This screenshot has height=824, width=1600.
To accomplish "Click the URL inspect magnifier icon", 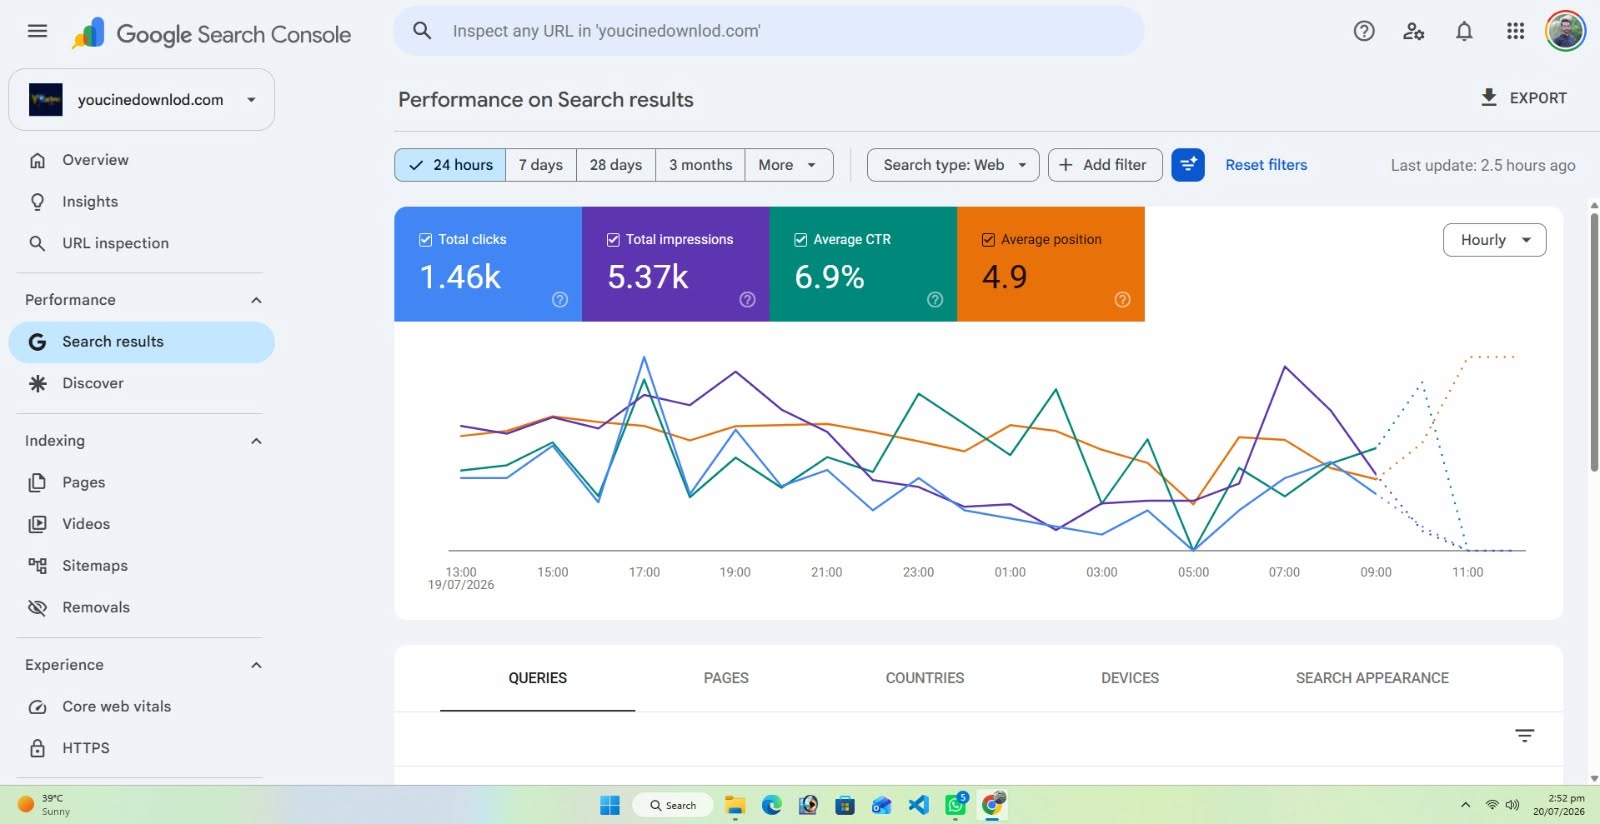I will coord(422,31).
